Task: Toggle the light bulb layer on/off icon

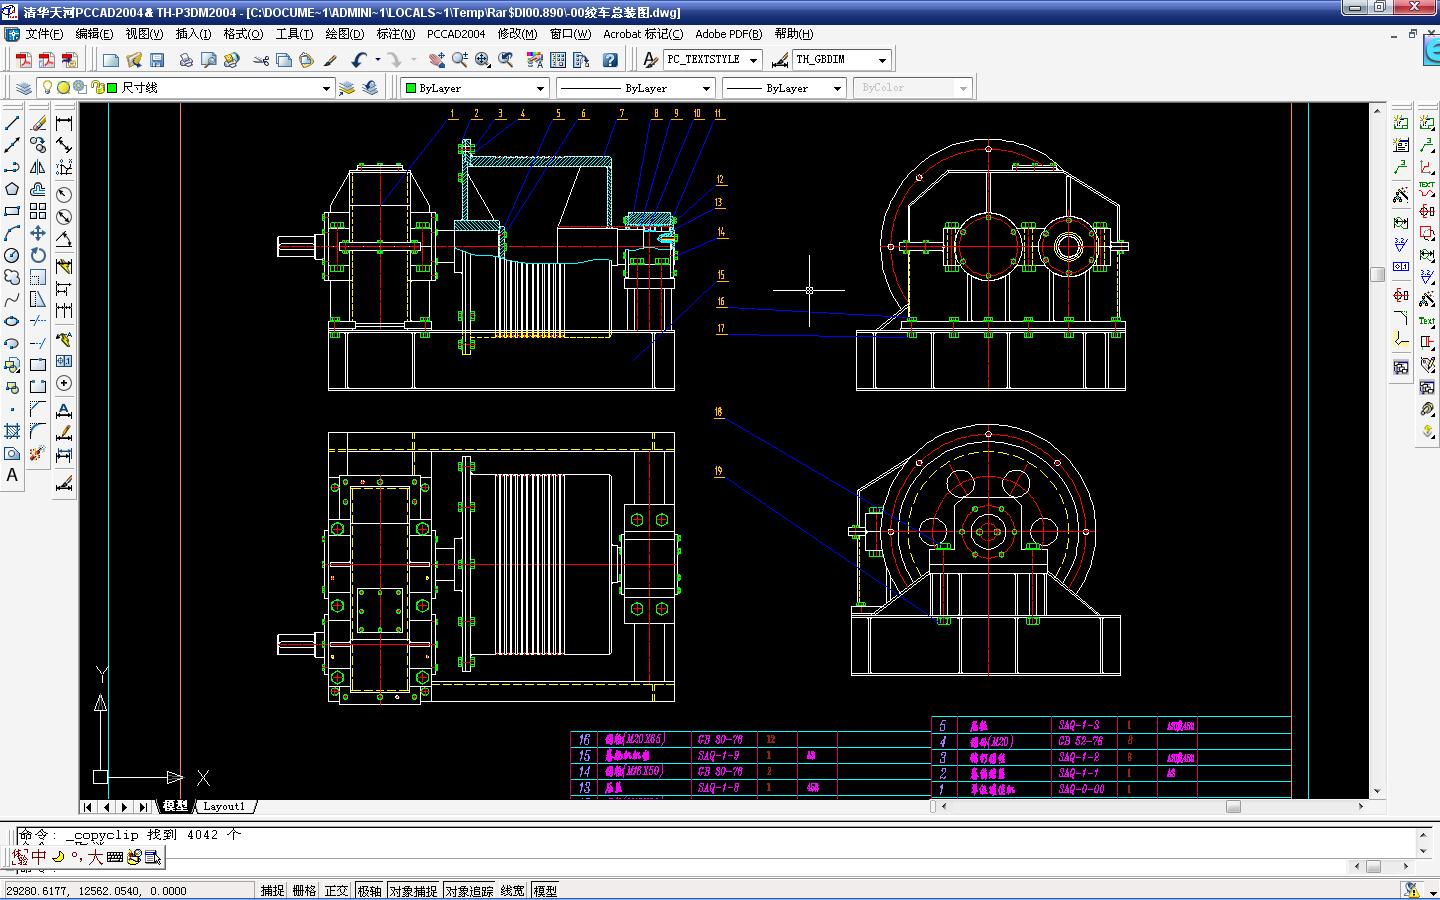Action: pos(46,88)
